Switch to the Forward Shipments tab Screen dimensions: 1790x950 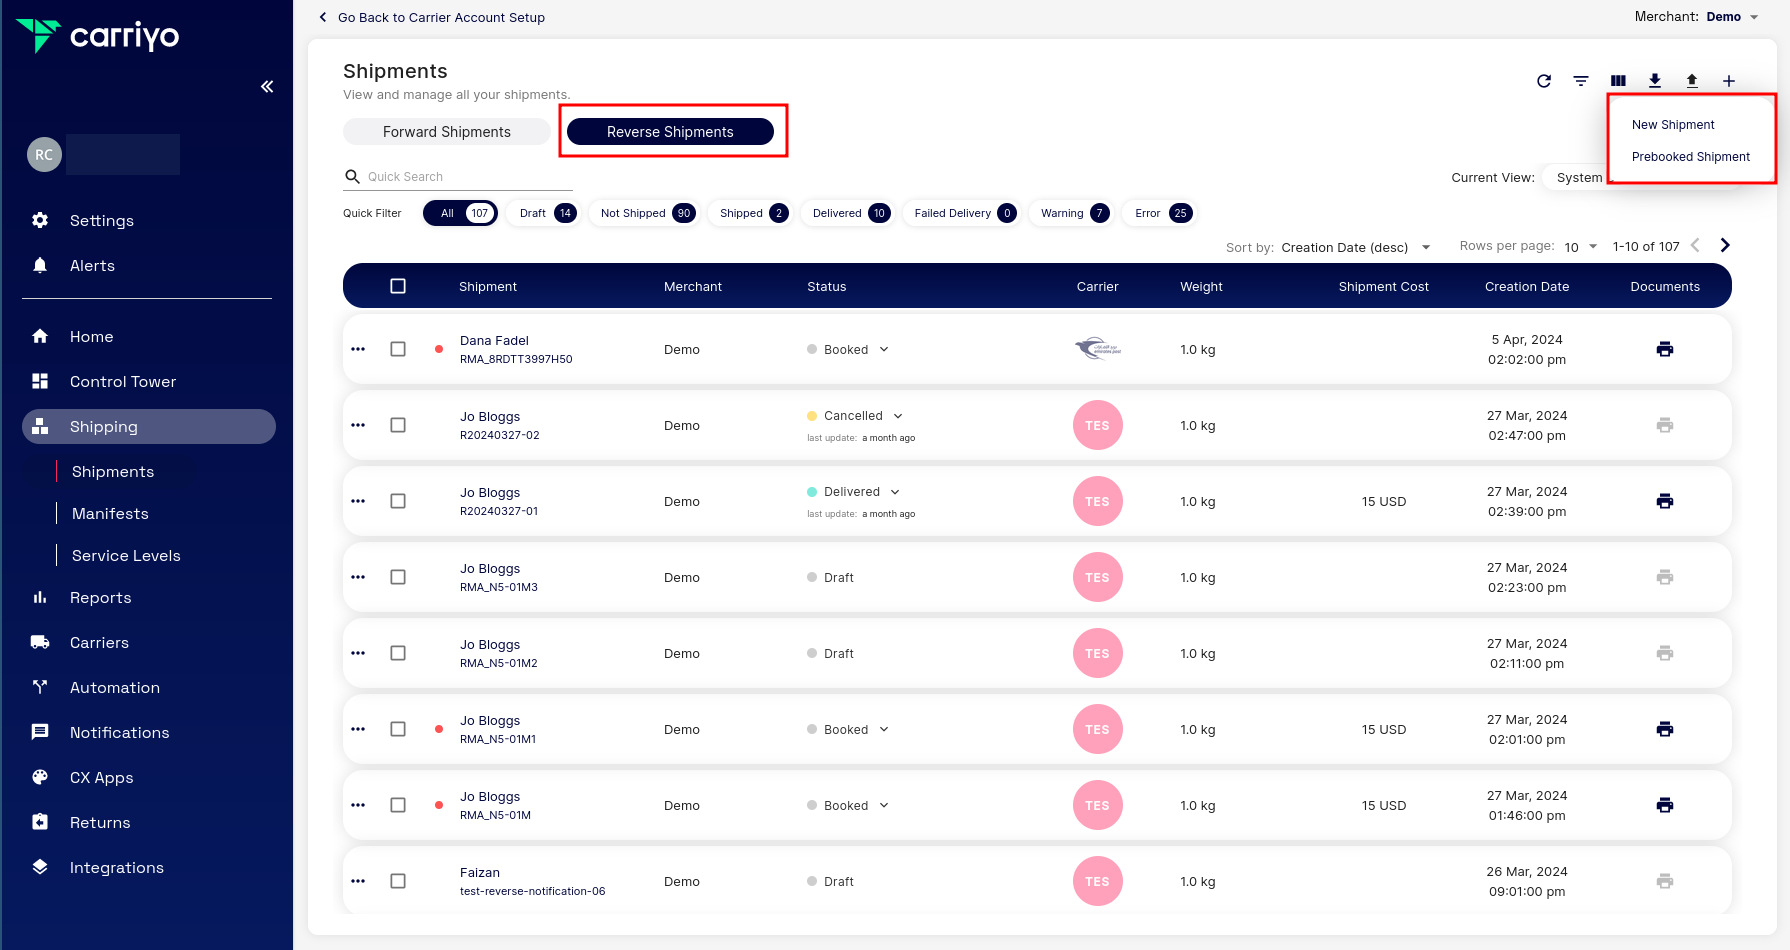click(x=446, y=131)
